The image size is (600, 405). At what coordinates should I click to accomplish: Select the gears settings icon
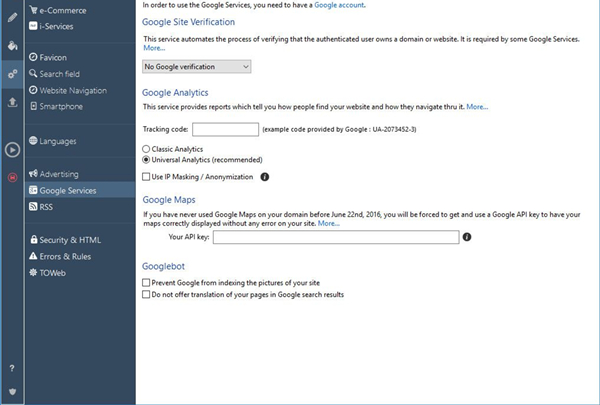click(x=12, y=74)
